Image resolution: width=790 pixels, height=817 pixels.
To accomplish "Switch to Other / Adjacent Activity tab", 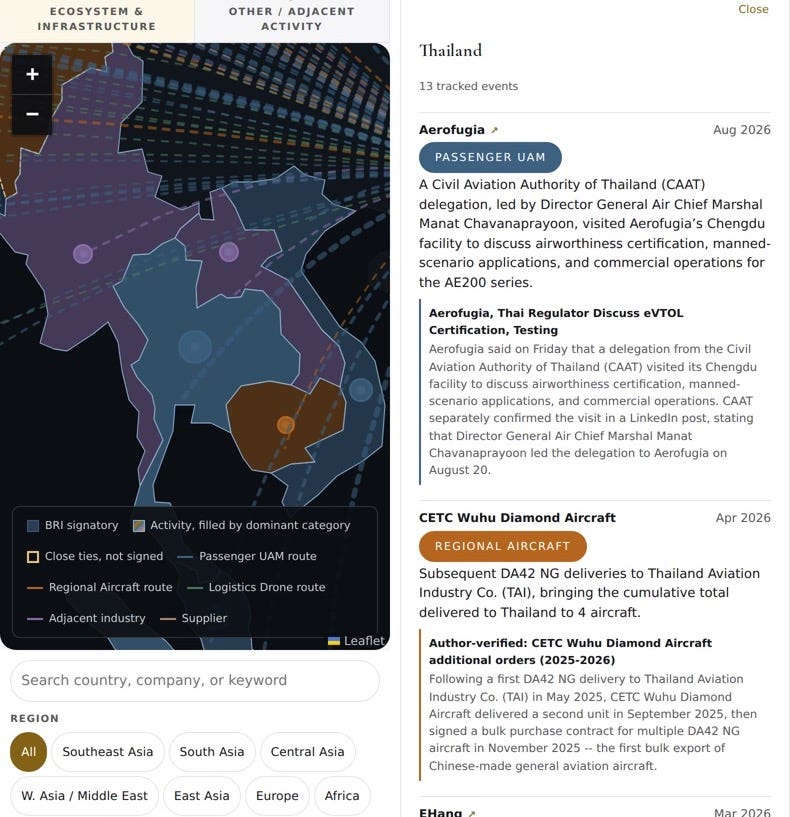I will [x=292, y=19].
